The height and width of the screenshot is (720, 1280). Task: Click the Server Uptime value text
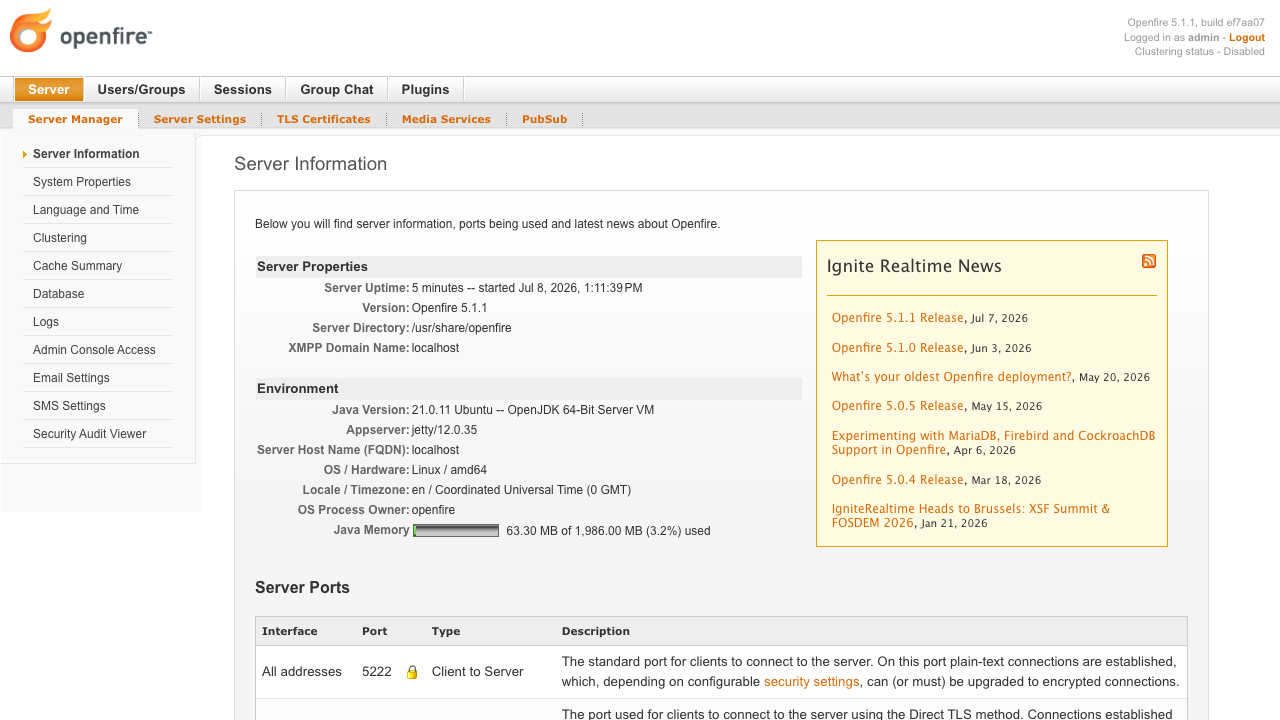pyautogui.click(x=527, y=288)
